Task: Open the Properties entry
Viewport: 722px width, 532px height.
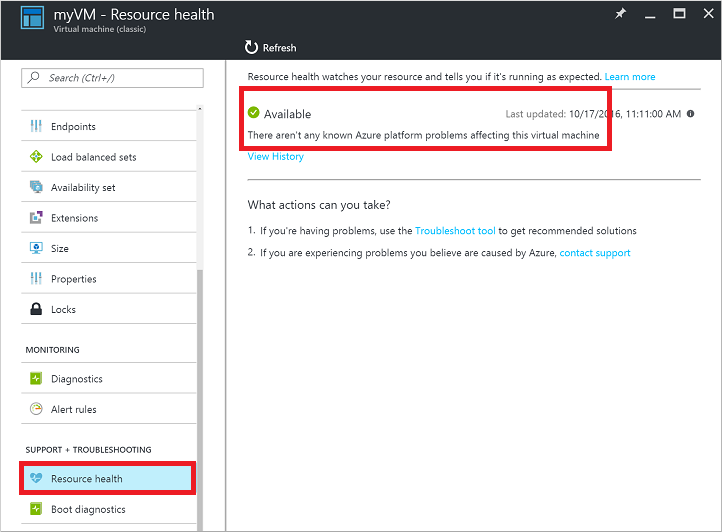Action: click(x=109, y=278)
